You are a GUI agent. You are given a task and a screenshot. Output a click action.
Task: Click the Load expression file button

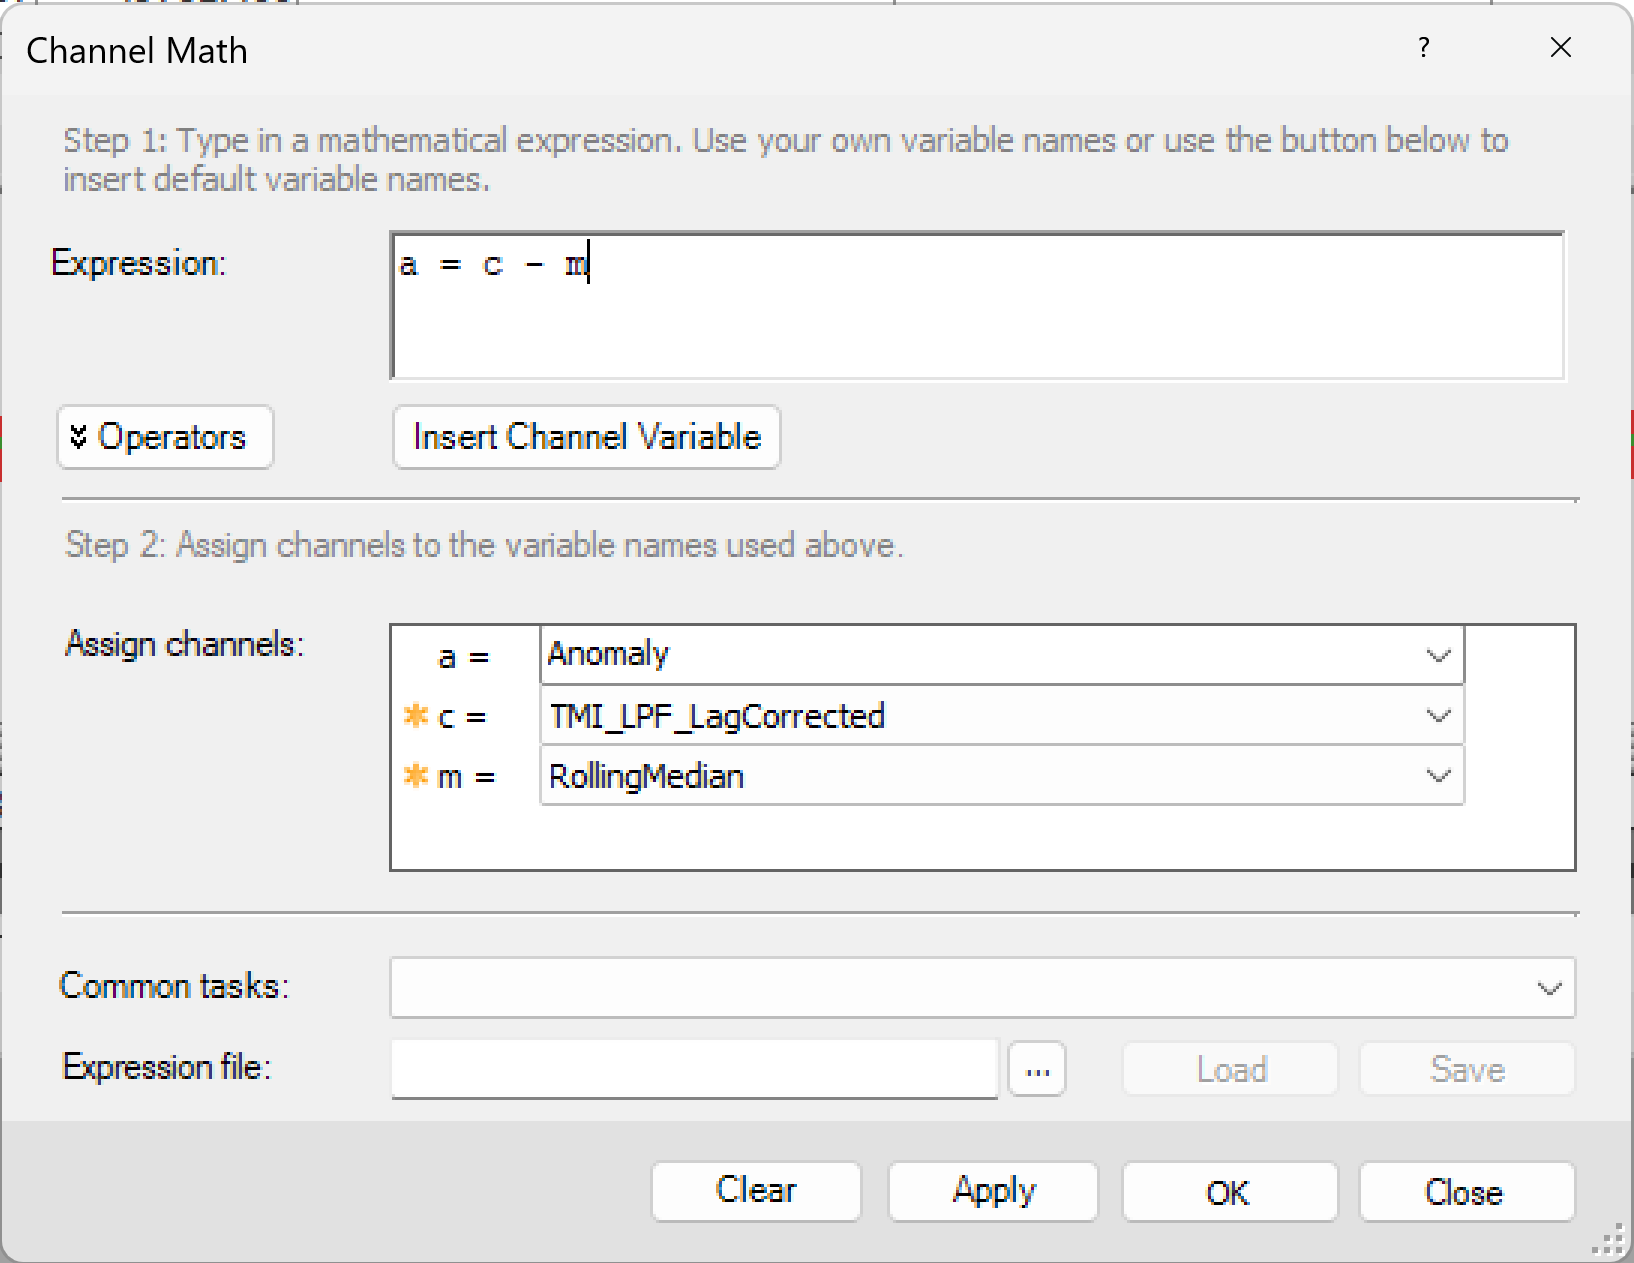point(1230,1069)
